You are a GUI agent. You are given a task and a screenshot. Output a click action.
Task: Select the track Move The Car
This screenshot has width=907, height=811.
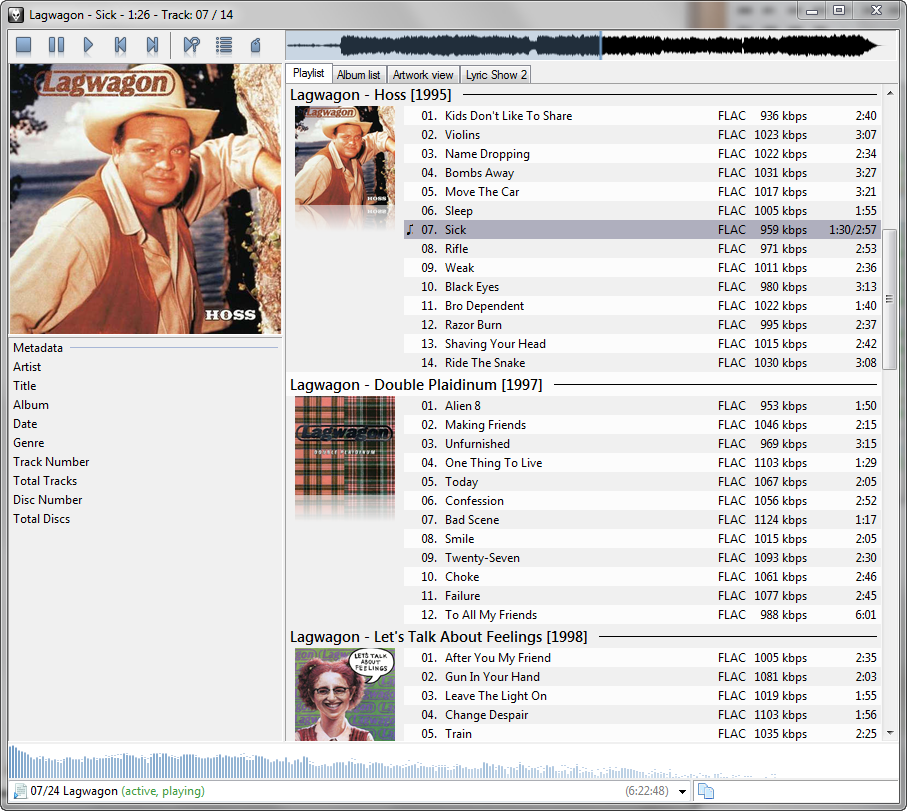pos(642,191)
